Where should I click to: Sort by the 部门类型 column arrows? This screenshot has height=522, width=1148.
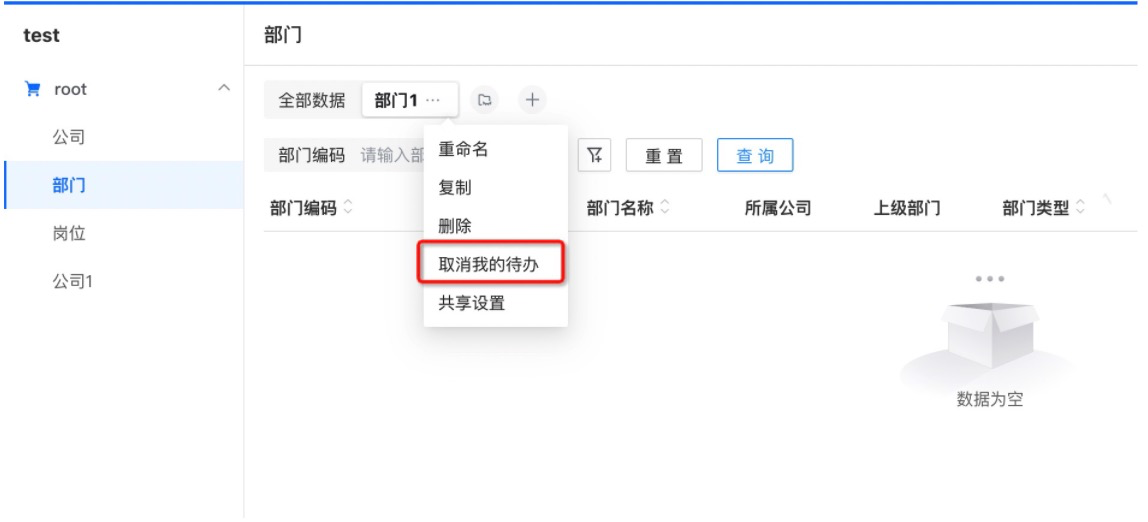coord(1080,209)
